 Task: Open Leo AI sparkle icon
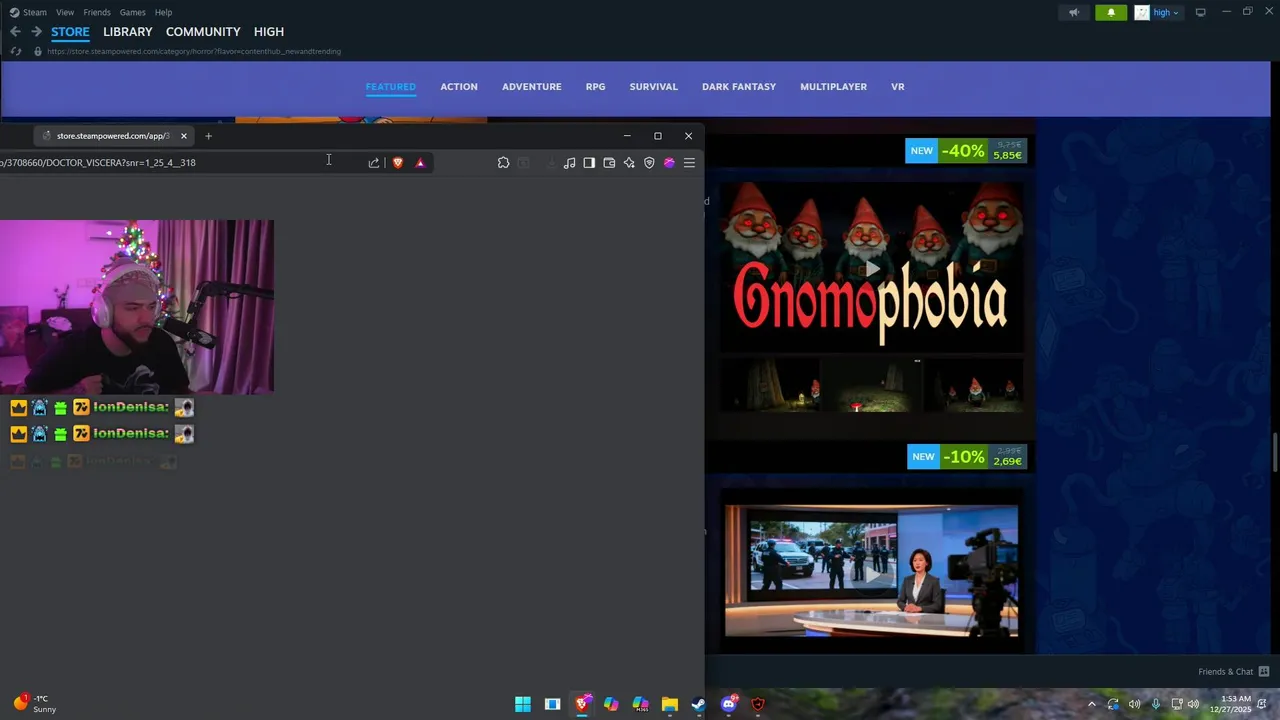coord(629,163)
